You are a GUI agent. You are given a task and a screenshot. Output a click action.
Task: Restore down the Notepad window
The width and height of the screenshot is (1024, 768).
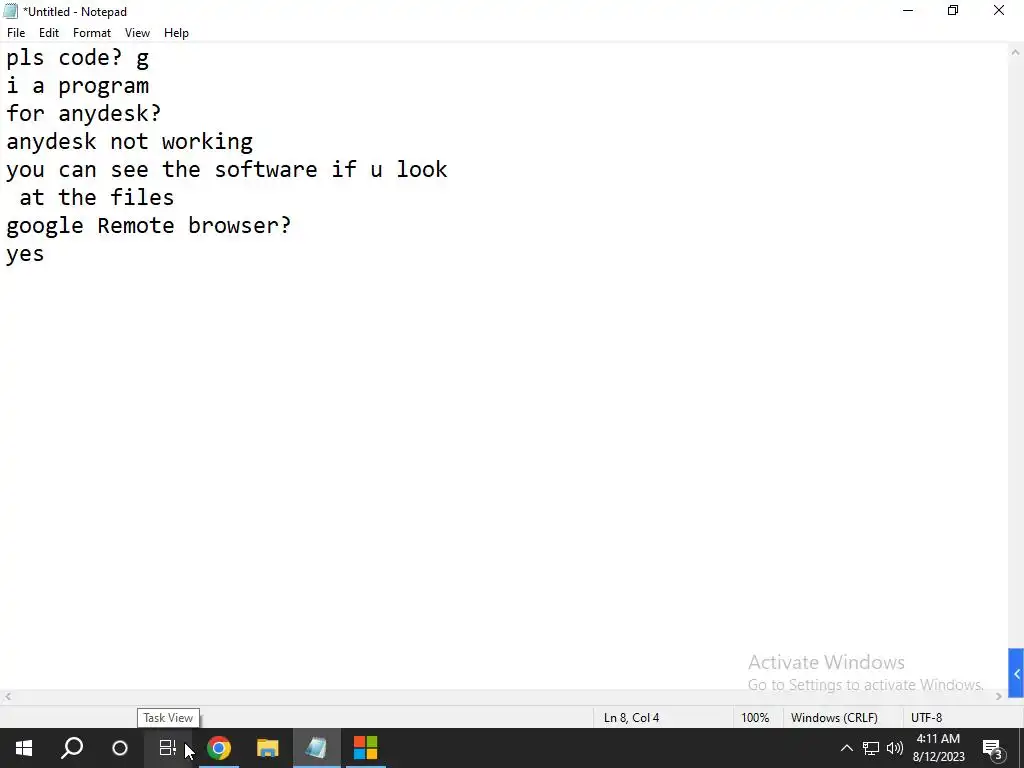(953, 10)
